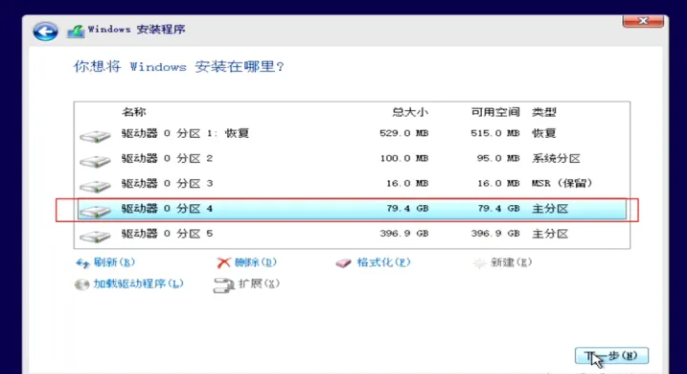Click the drive icon for partition 1 恢复
The width and height of the screenshot is (687, 374).
point(95,136)
